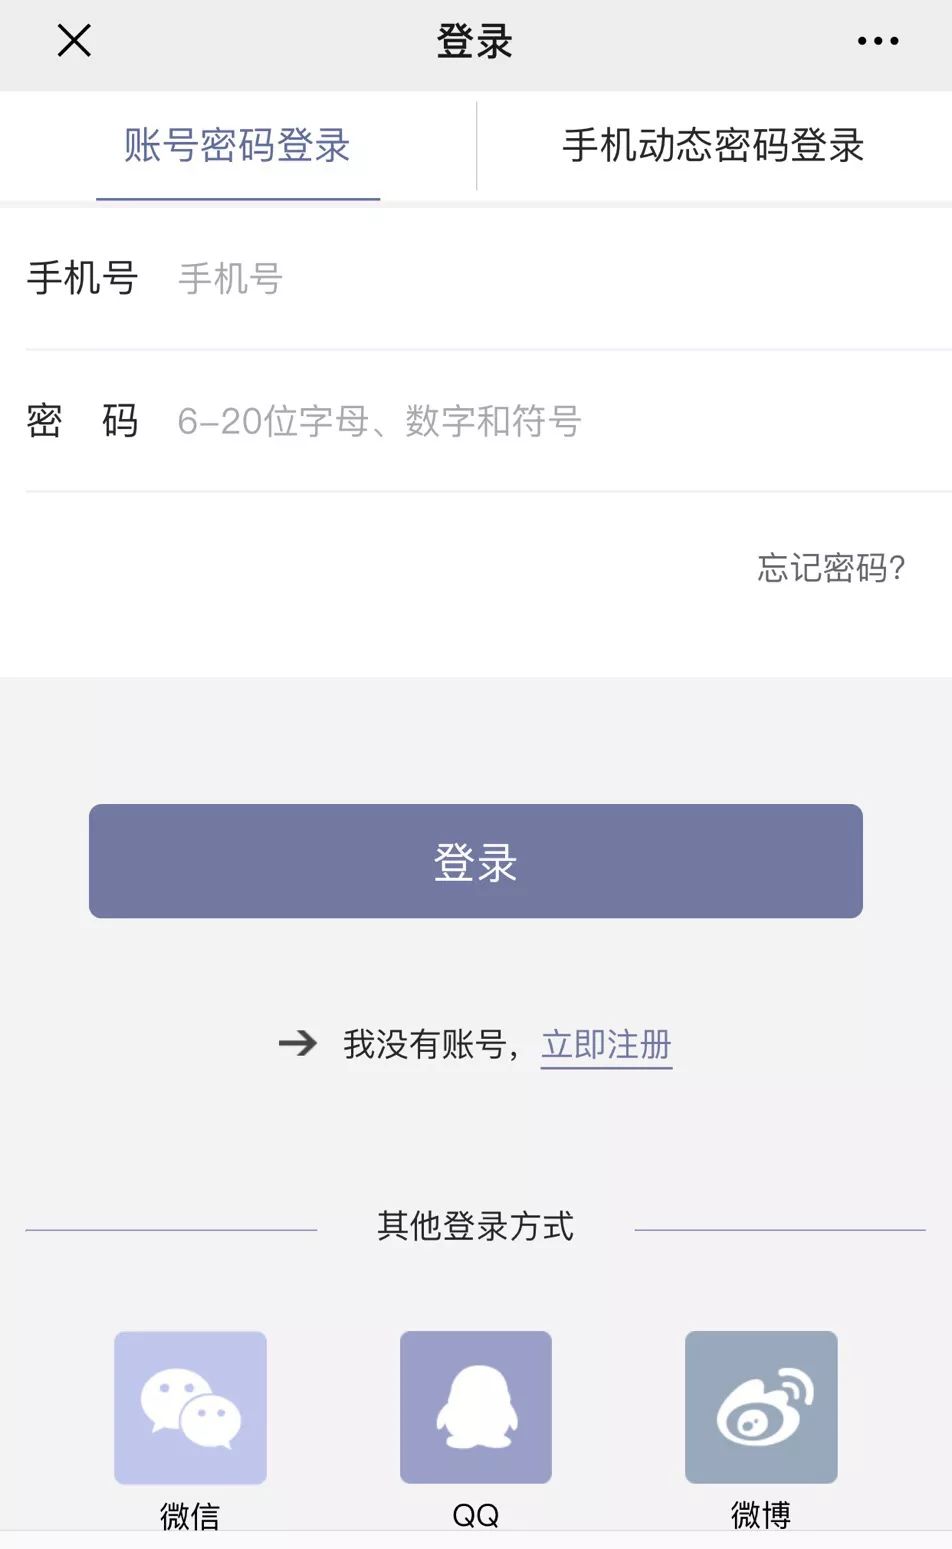Select the 账号密码登录 tab

(237, 146)
